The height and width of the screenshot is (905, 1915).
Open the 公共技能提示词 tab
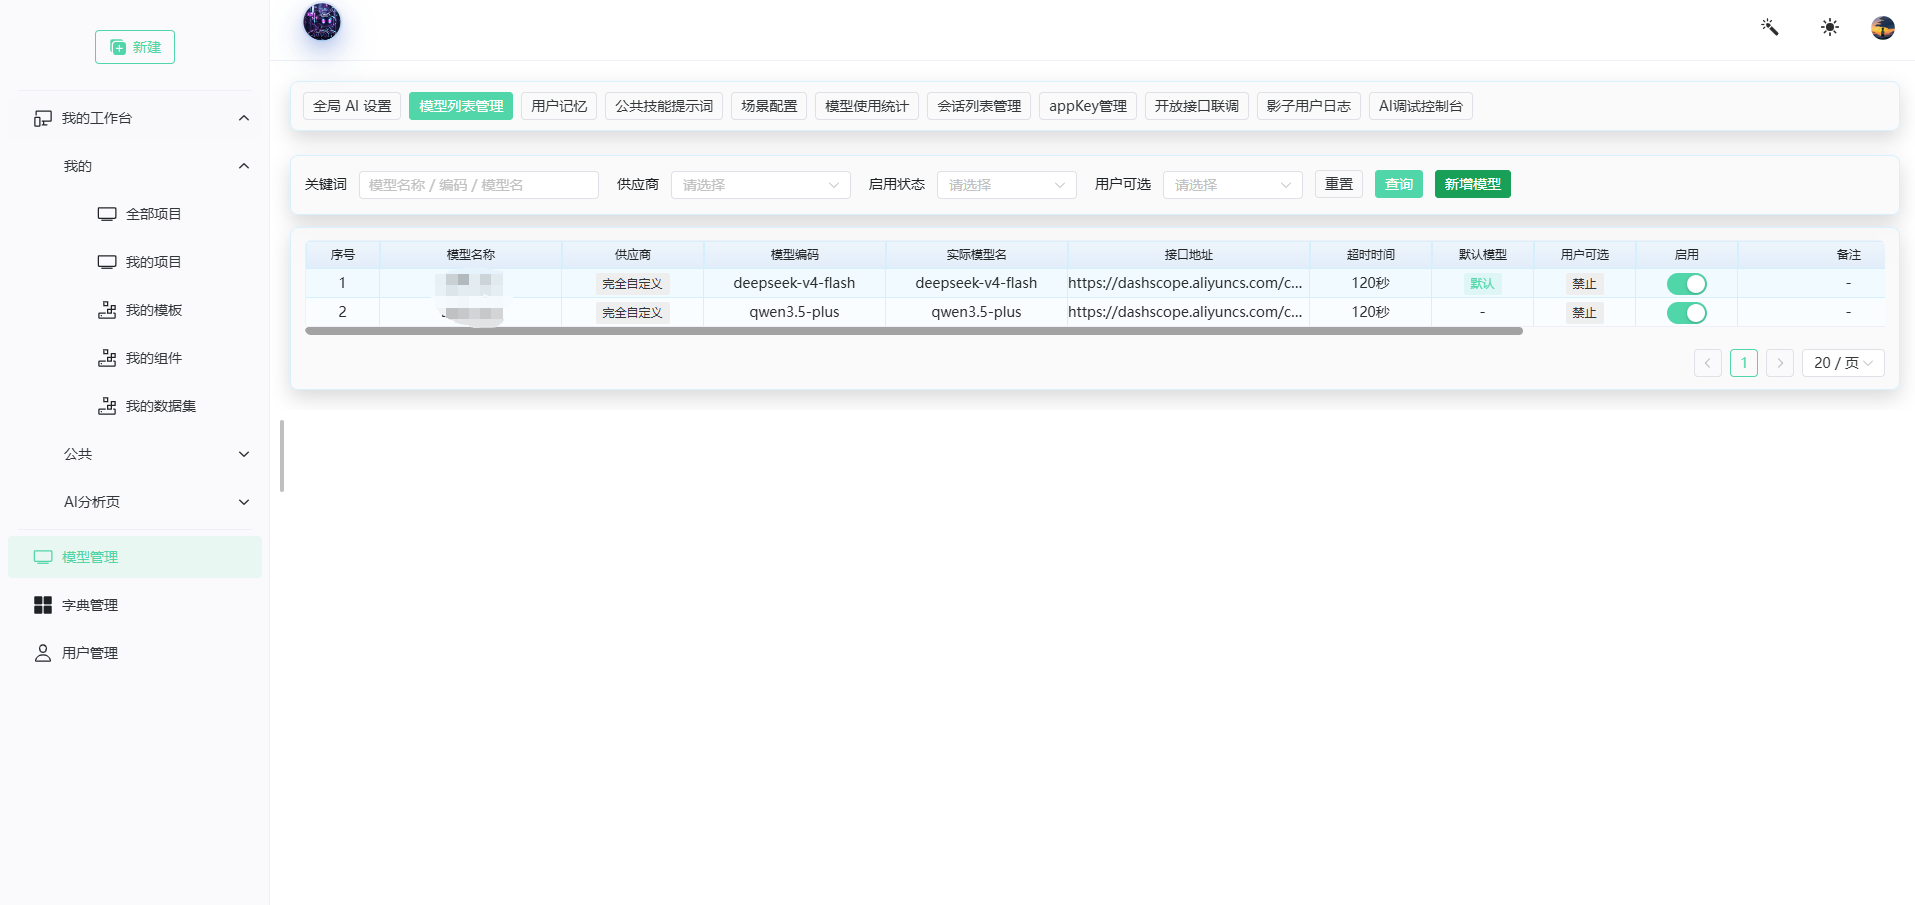click(x=664, y=106)
